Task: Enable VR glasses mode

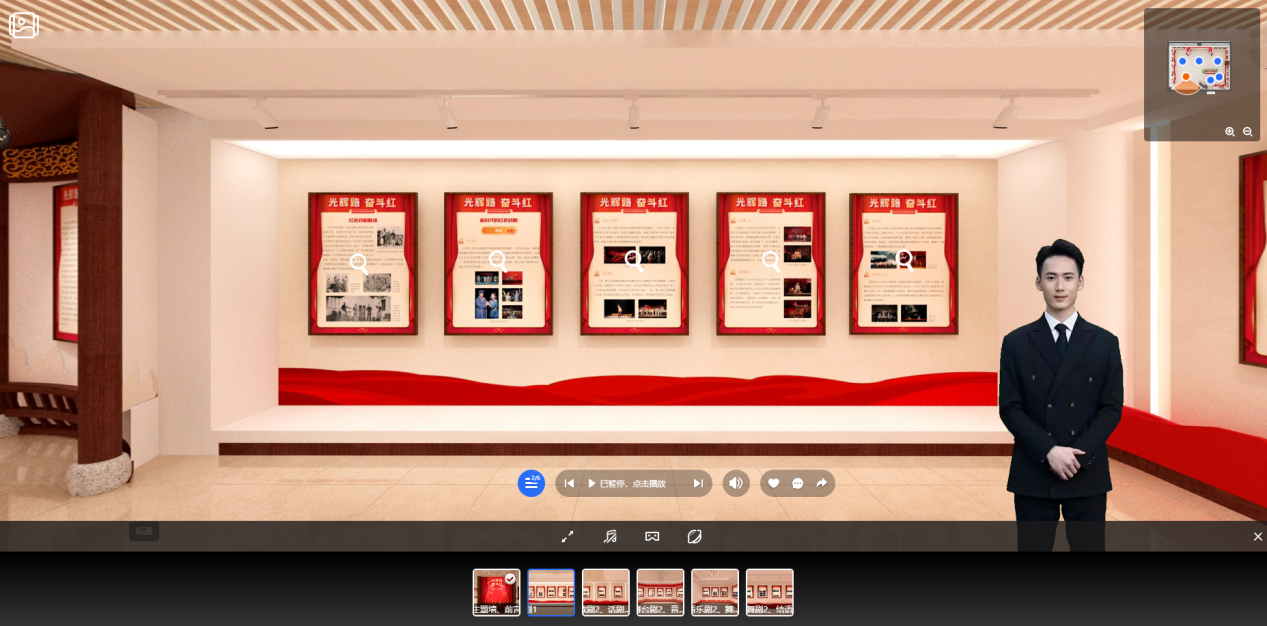Action: [652, 536]
